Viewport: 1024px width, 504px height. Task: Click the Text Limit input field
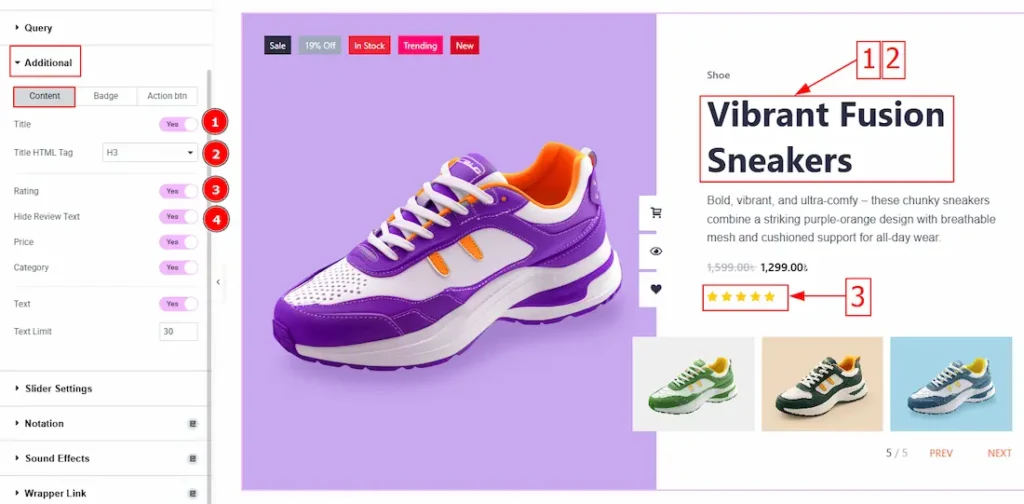click(x=178, y=332)
